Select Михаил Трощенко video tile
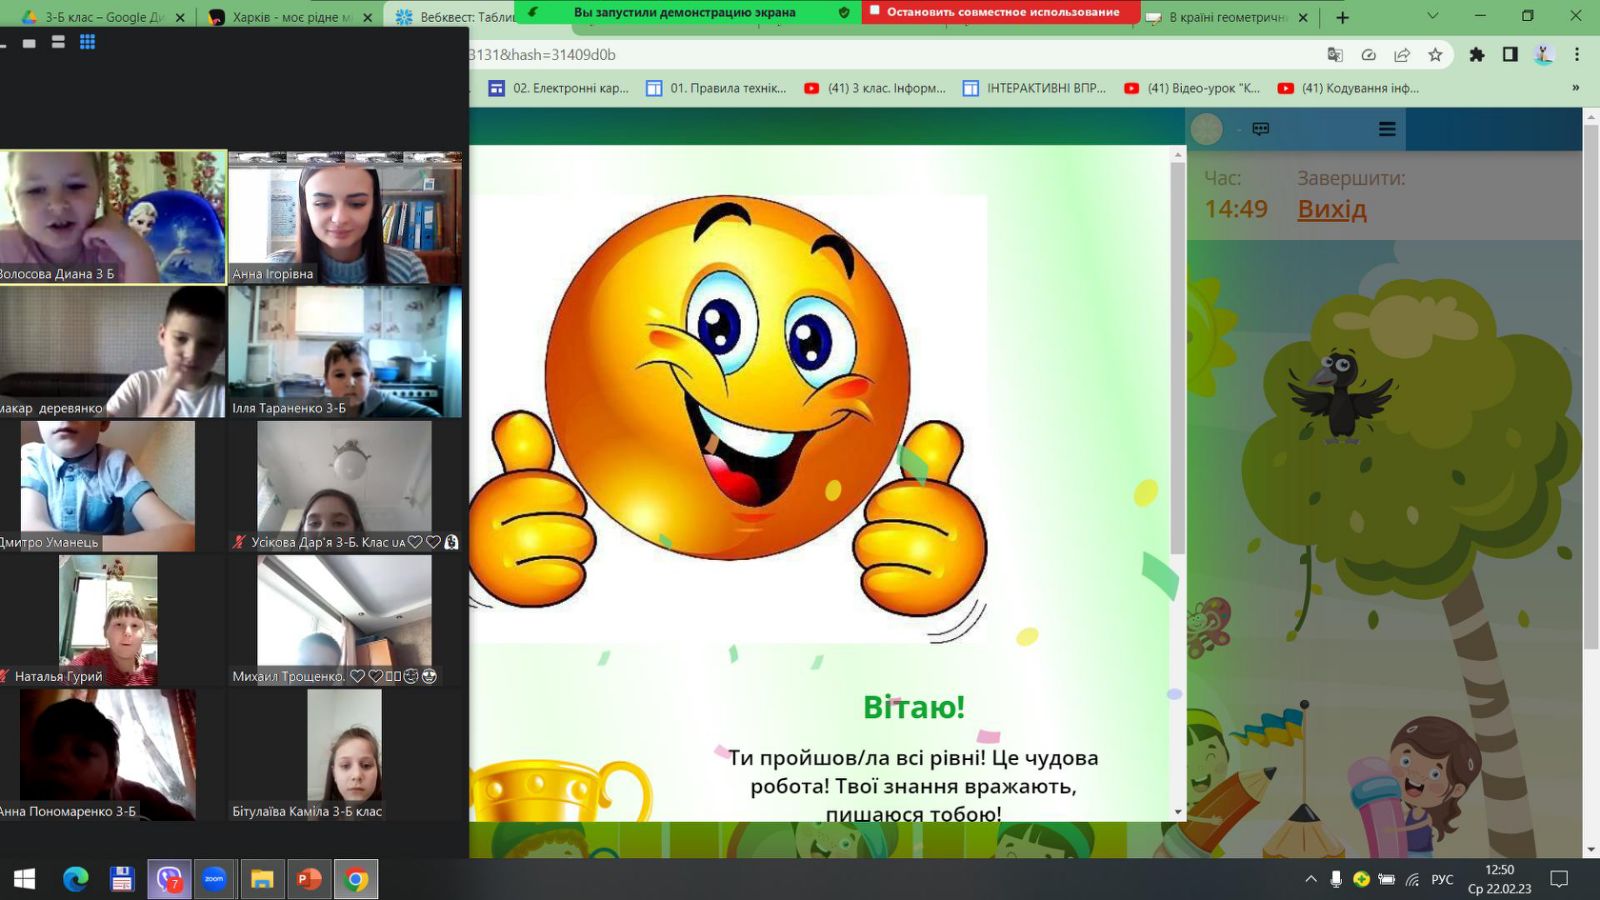This screenshot has height=900, width=1600. 345,620
